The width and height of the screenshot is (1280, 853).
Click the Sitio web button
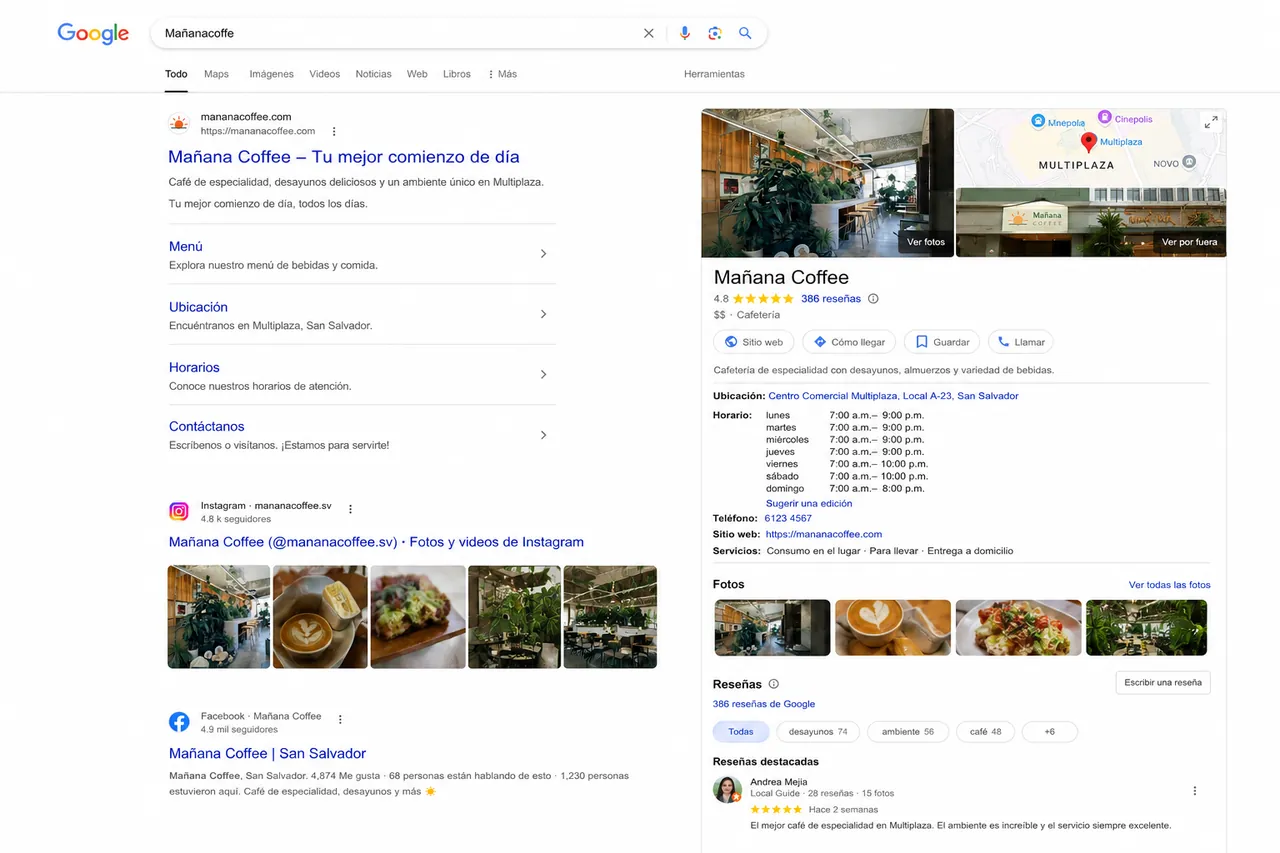(754, 342)
